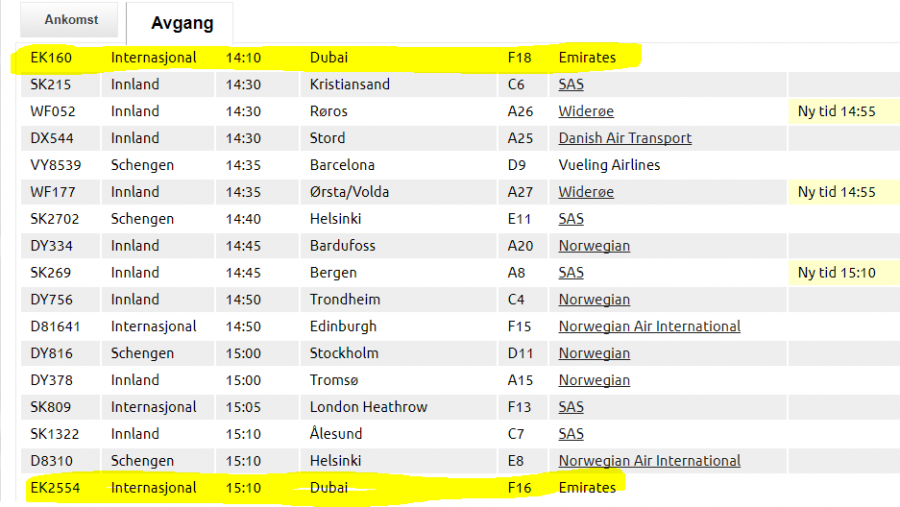Click Norwegian Air International link for D8310
The height and width of the screenshot is (507, 900).
[649, 462]
